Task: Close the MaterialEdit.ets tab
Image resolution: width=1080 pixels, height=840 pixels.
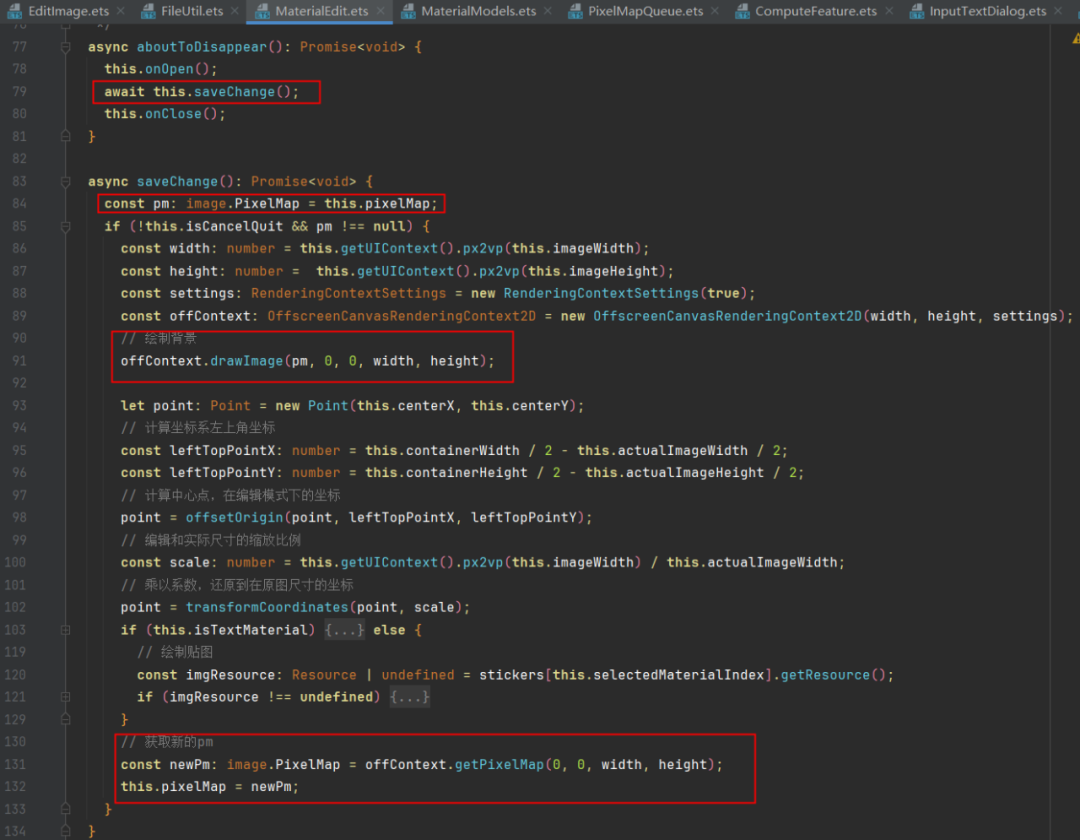Action: [383, 12]
